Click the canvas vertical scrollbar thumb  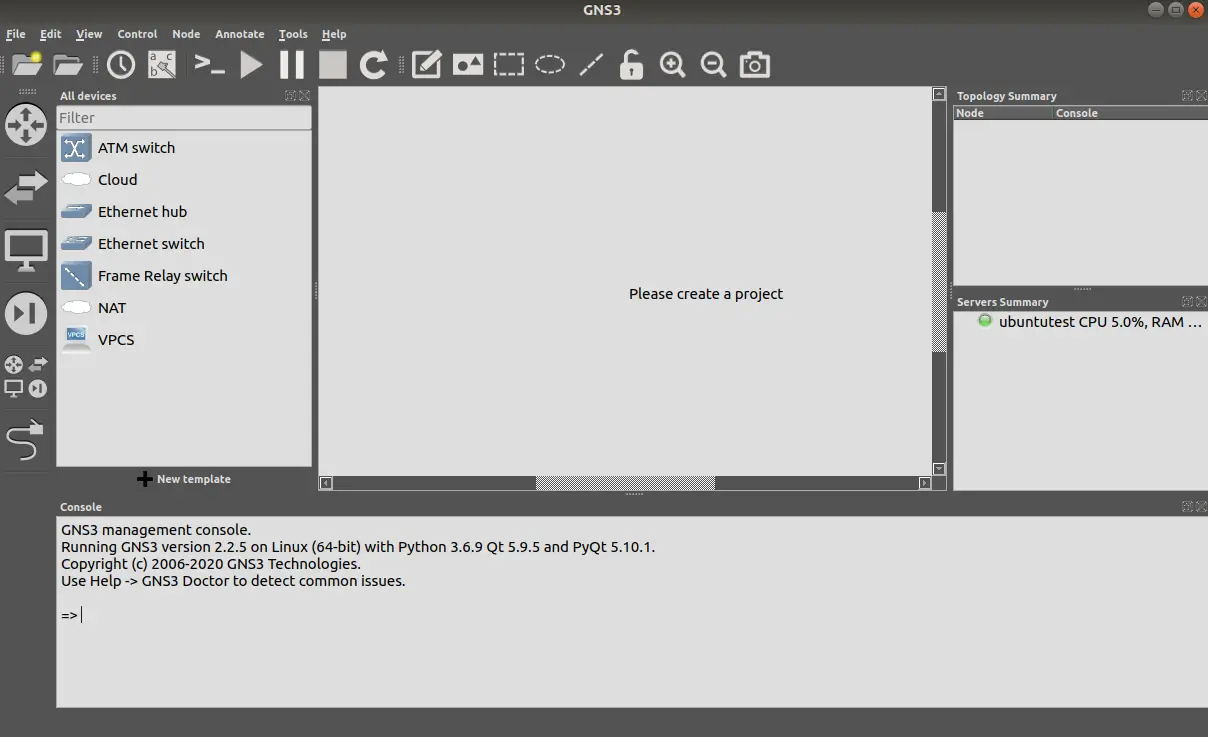point(939,282)
